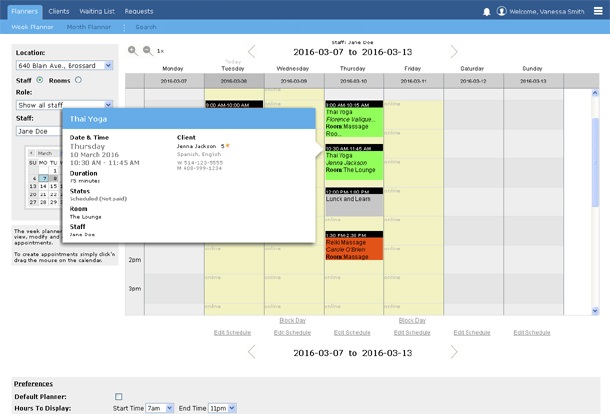Click Edit Schedule link under Sunday

pos(532,332)
